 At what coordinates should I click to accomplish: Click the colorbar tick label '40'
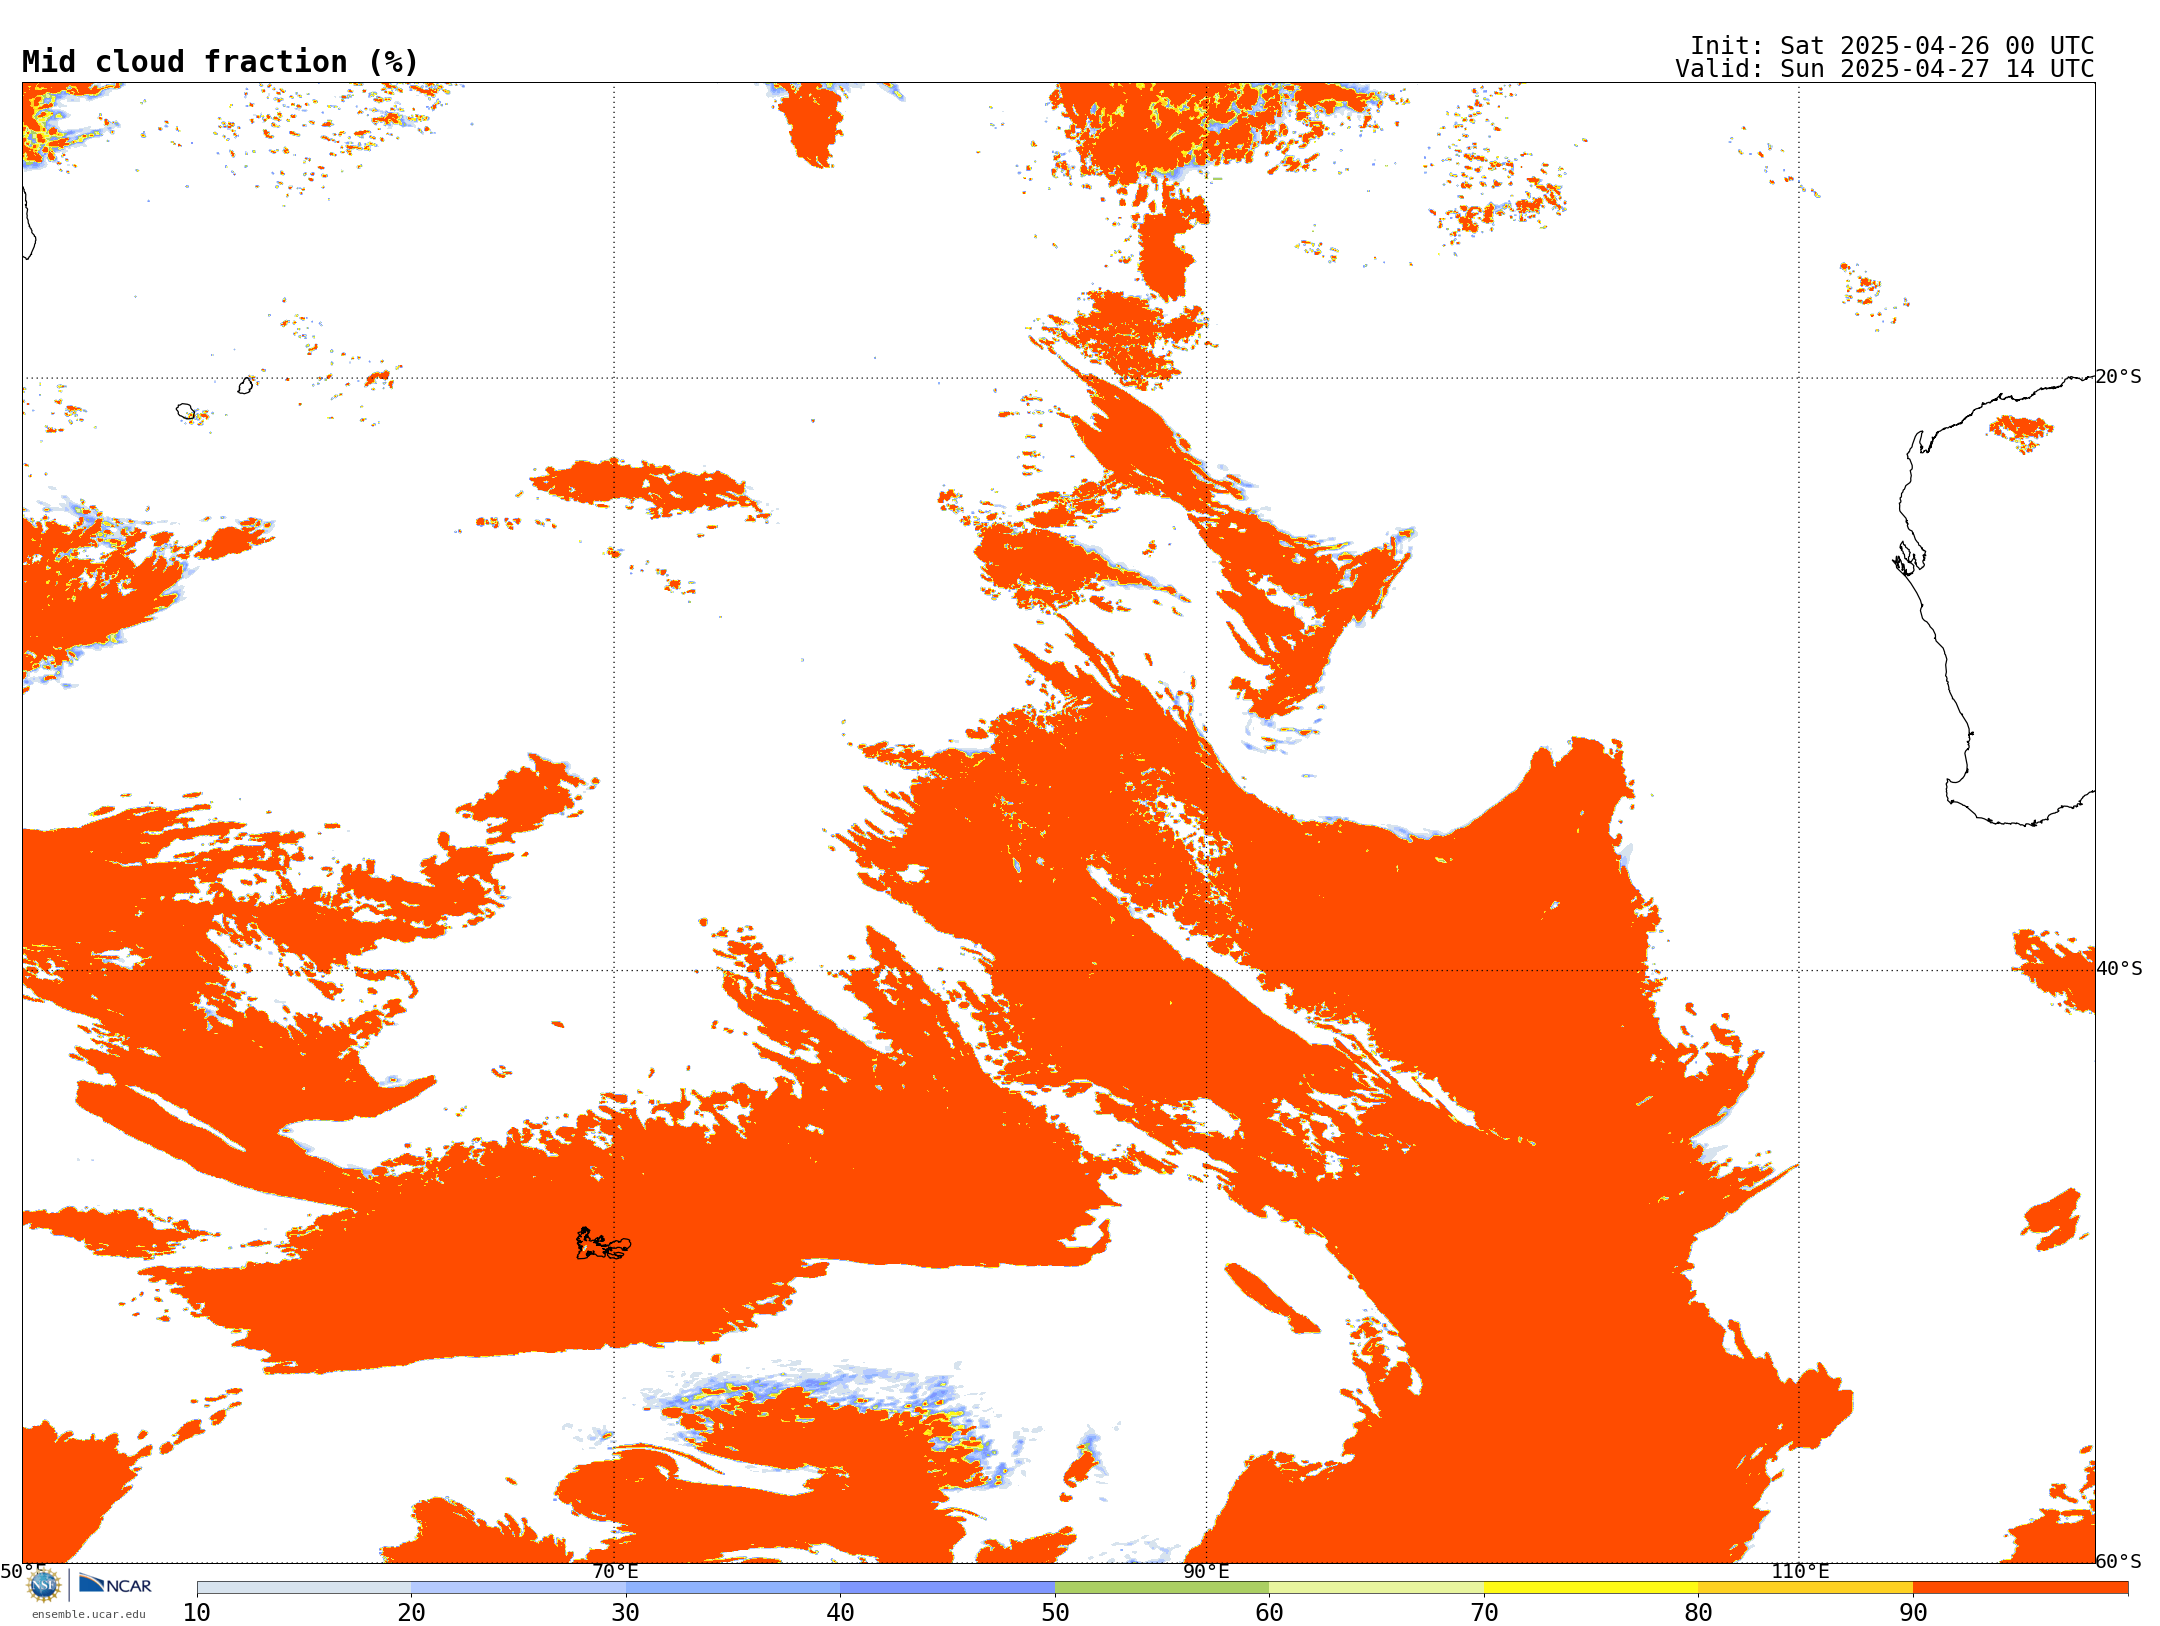point(840,1613)
